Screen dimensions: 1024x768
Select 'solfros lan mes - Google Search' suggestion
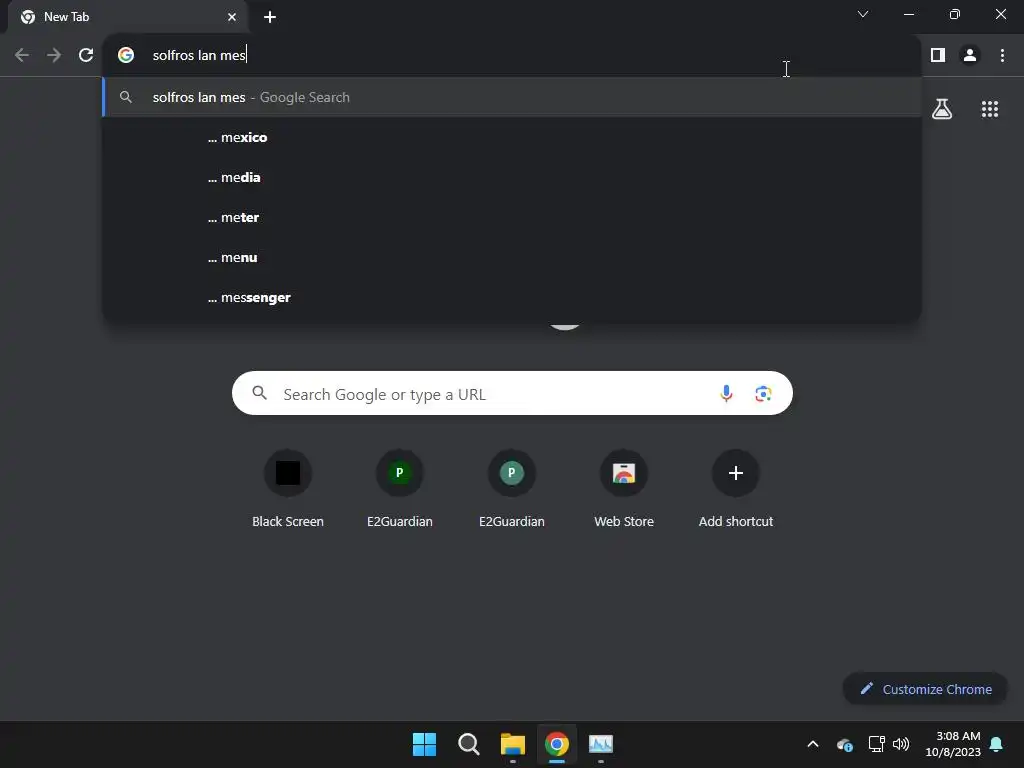(512, 97)
